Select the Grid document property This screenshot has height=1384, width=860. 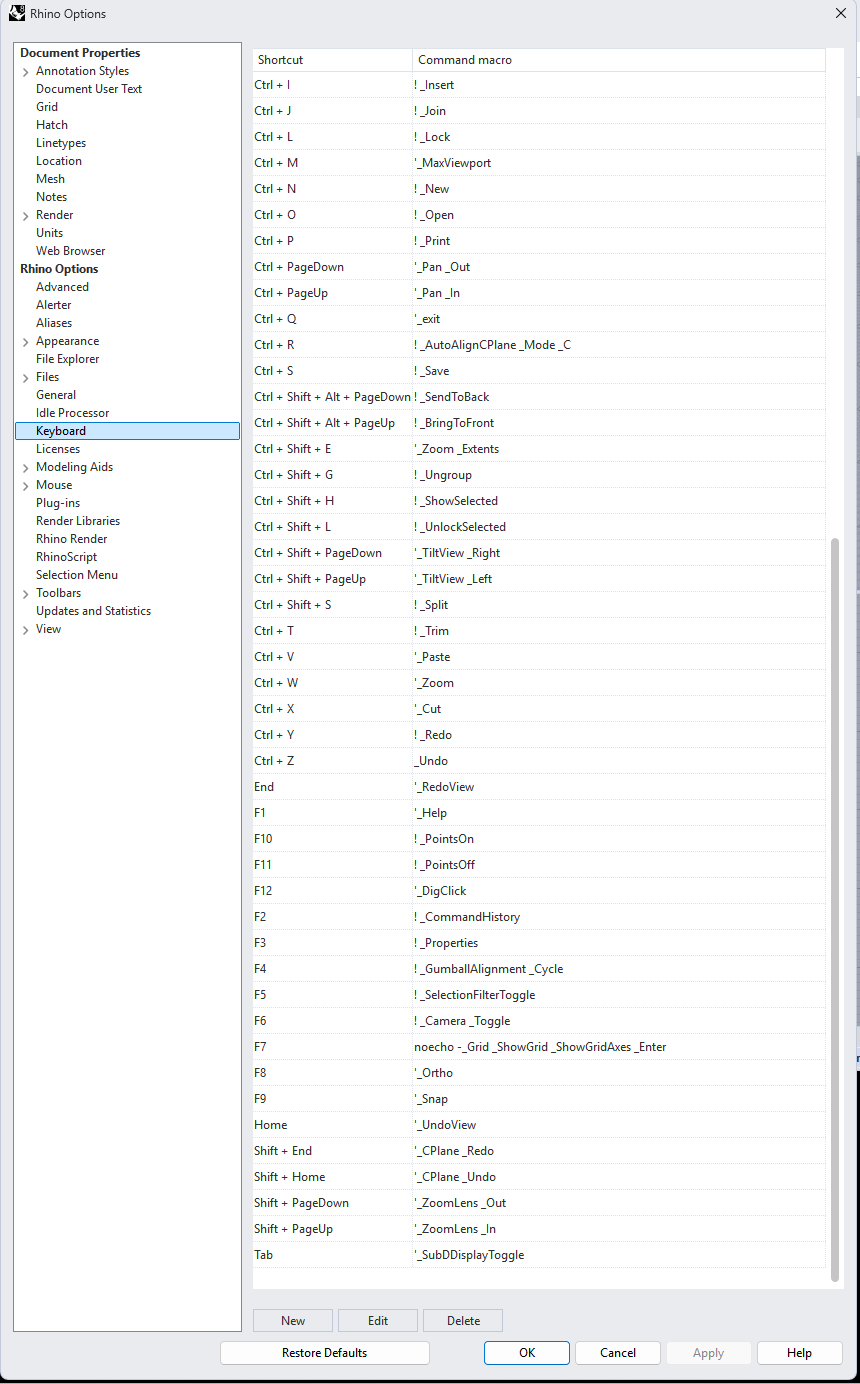point(46,106)
